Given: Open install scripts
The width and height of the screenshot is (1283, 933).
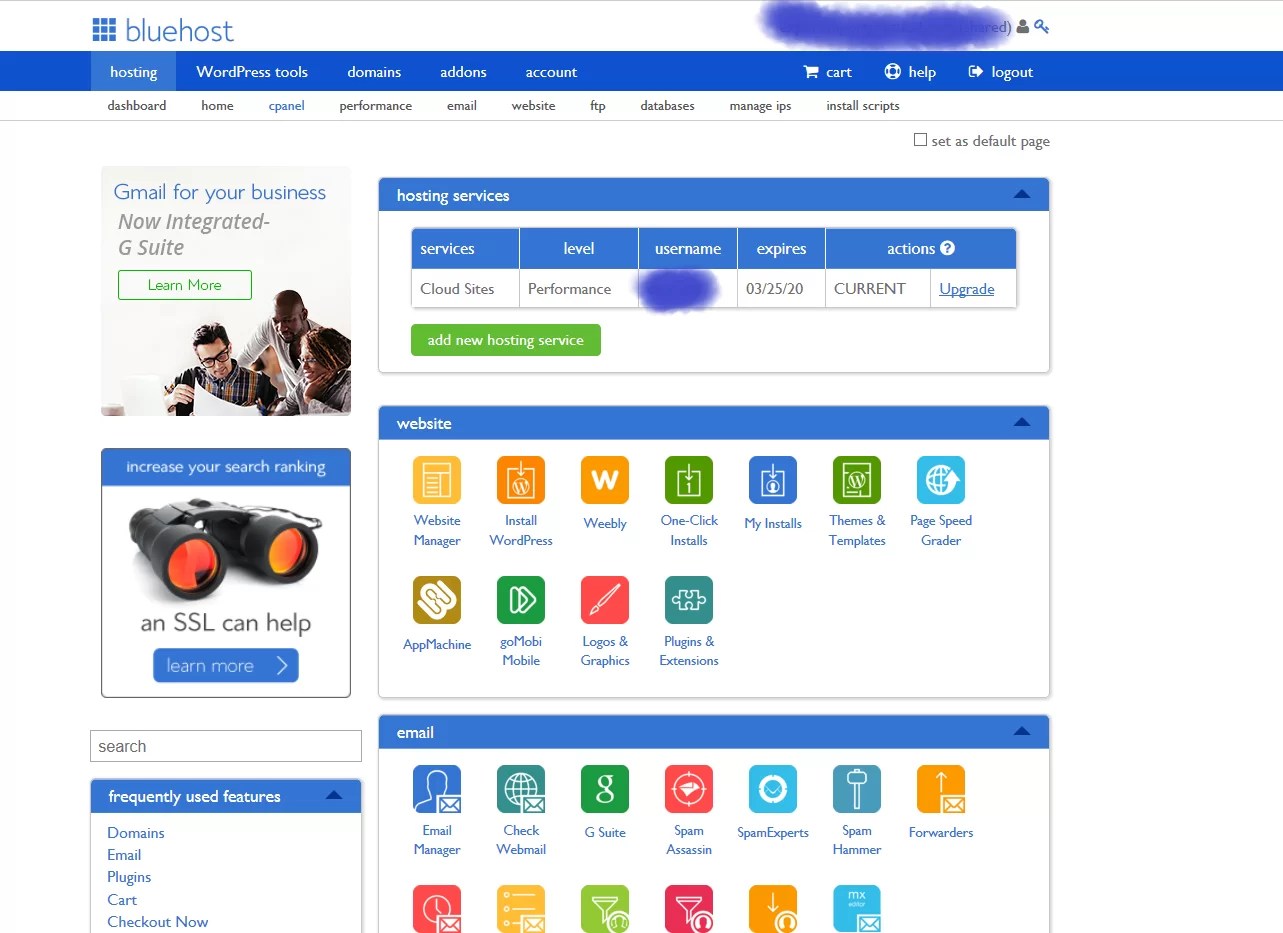Looking at the screenshot, I should [x=863, y=106].
